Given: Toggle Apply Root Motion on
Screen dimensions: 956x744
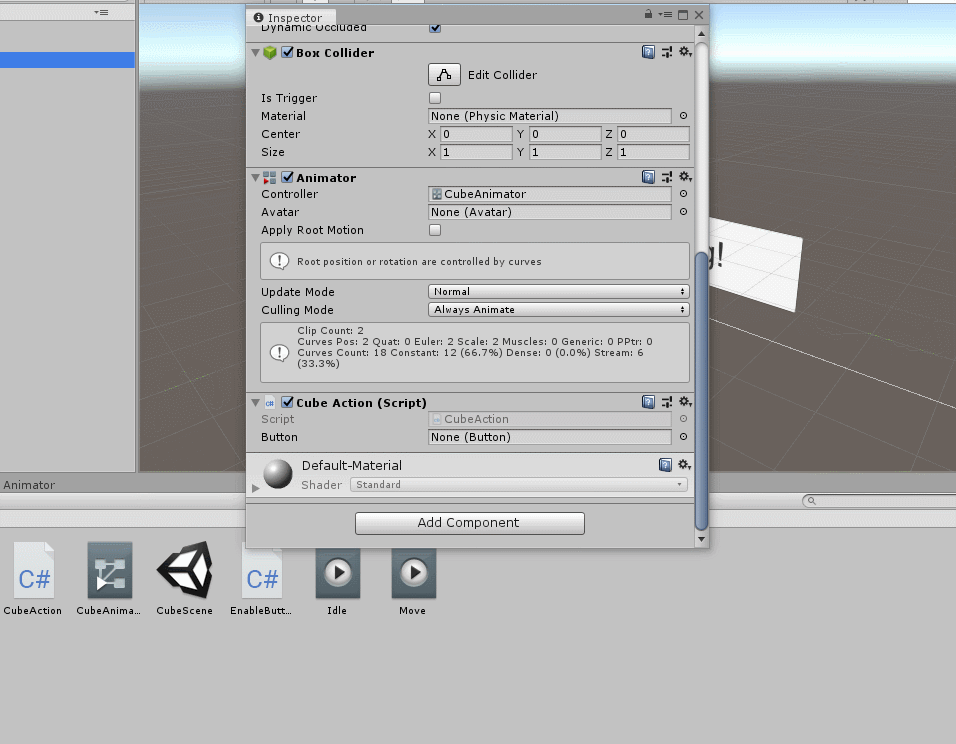Looking at the screenshot, I should coord(435,230).
